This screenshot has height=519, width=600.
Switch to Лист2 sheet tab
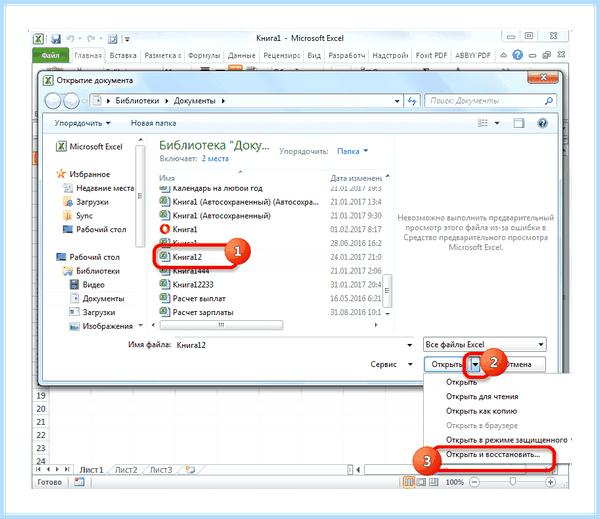click(126, 470)
